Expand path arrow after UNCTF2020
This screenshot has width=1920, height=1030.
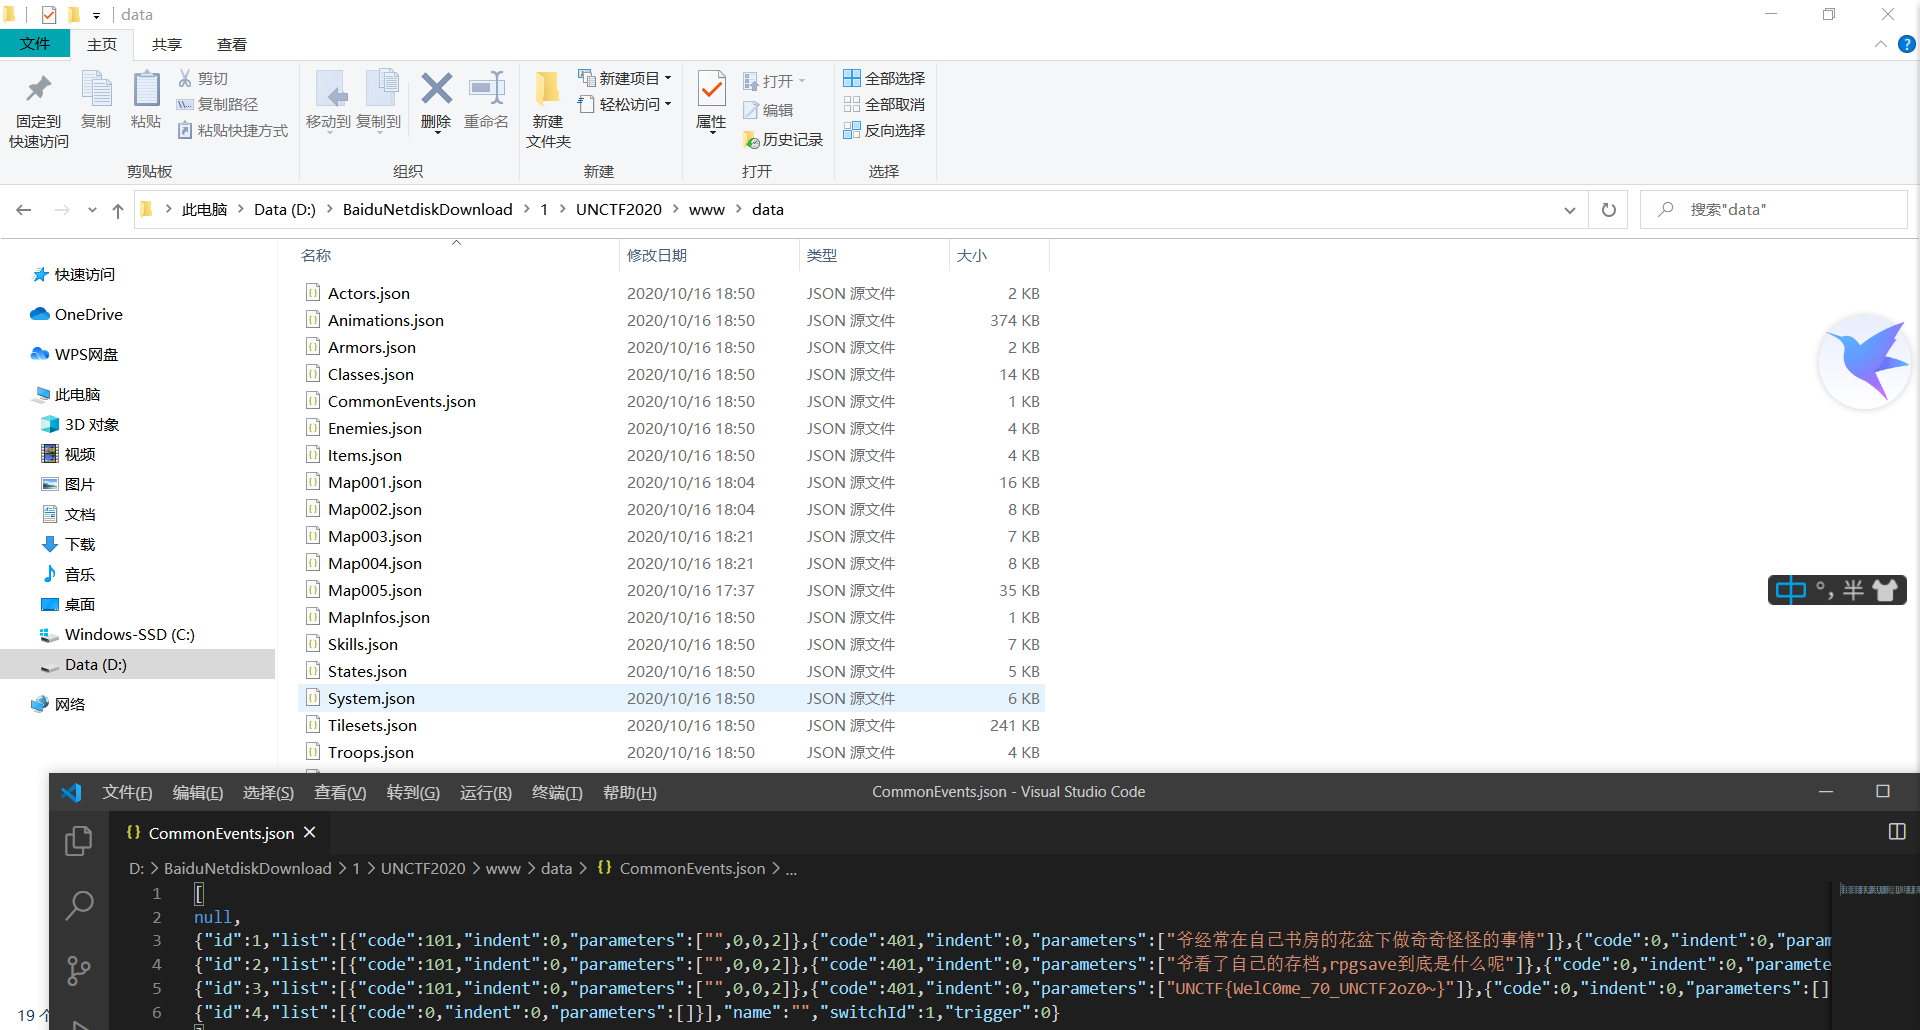tap(676, 210)
